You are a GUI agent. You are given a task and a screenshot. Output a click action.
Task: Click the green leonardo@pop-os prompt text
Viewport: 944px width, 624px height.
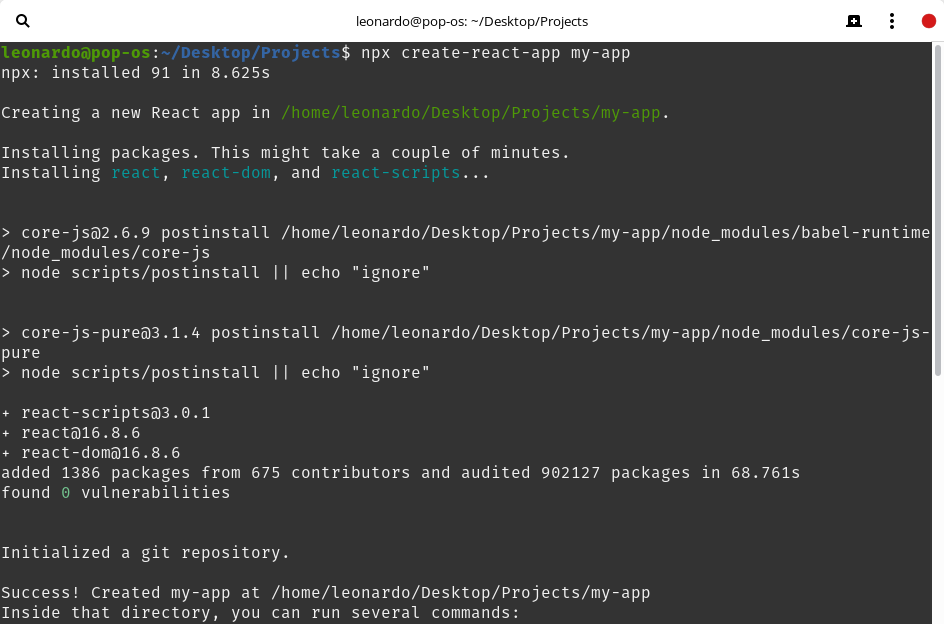pos(80,52)
